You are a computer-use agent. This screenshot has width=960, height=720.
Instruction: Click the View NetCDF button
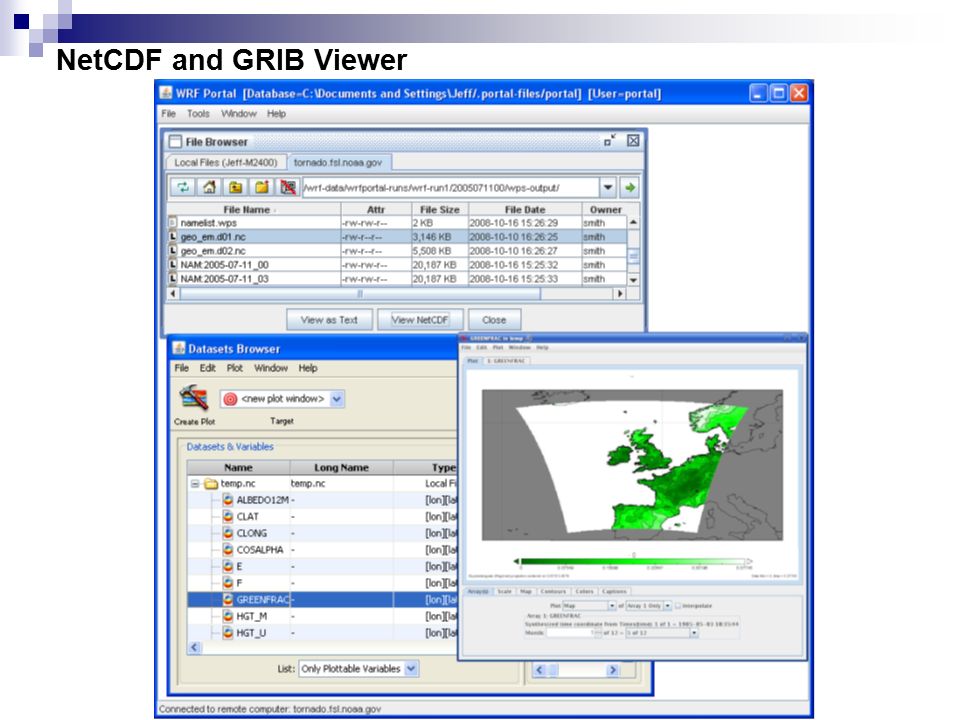(x=420, y=320)
